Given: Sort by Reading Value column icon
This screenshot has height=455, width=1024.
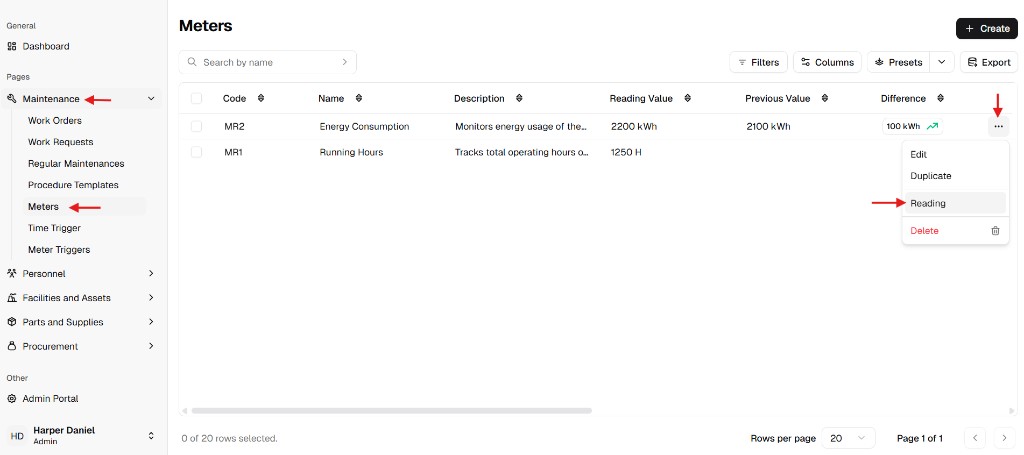Looking at the screenshot, I should pyautogui.click(x=687, y=99).
